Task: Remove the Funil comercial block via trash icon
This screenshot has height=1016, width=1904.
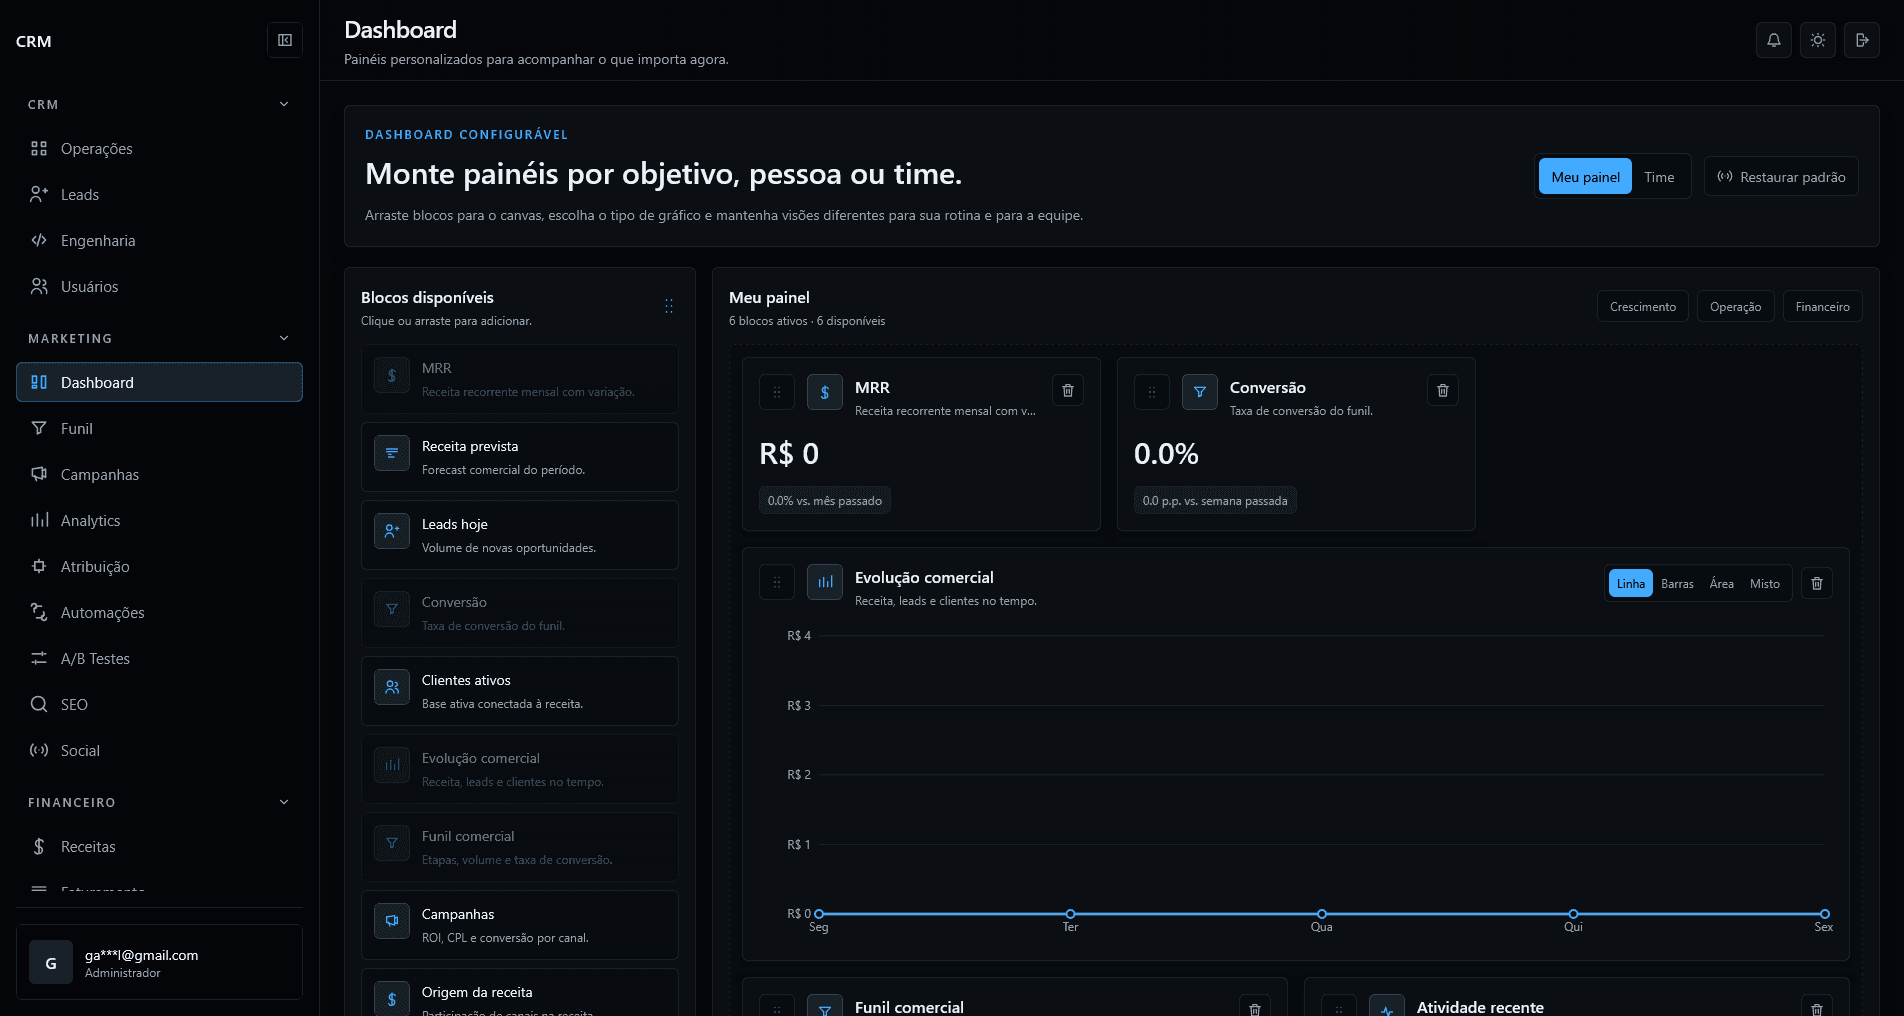Action: [1254, 1008]
